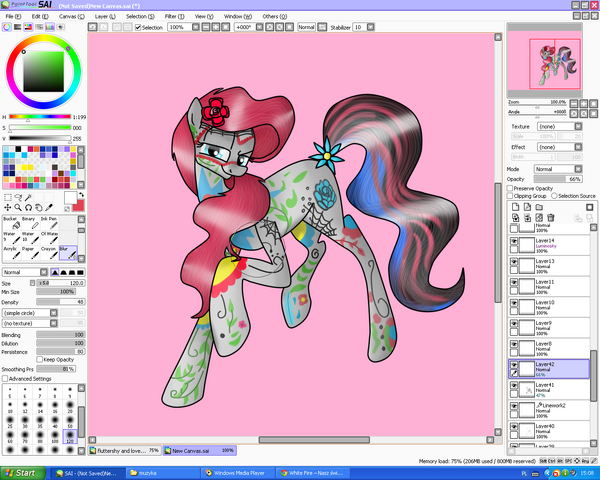Choose the Blur brush tool
600x480 pixels.
click(x=68, y=253)
